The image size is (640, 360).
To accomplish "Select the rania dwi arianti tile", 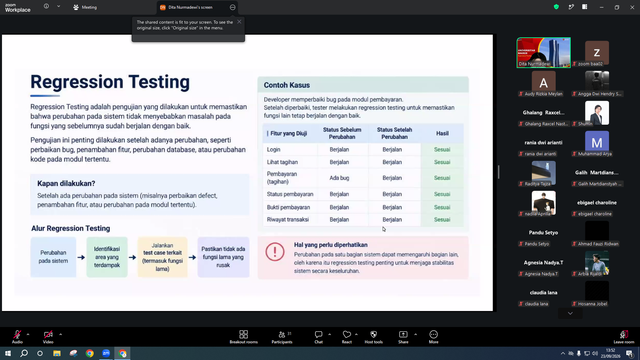I will (544, 143).
